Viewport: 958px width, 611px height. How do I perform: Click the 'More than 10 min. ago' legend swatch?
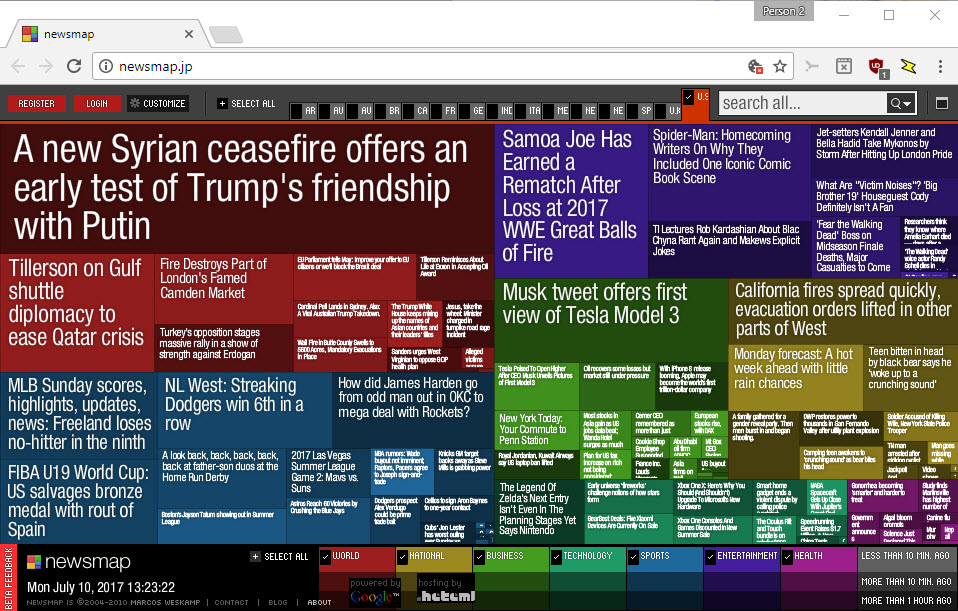907,582
